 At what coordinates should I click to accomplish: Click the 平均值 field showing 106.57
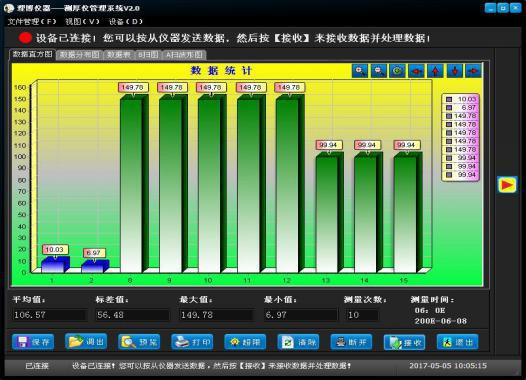[x=50, y=315]
